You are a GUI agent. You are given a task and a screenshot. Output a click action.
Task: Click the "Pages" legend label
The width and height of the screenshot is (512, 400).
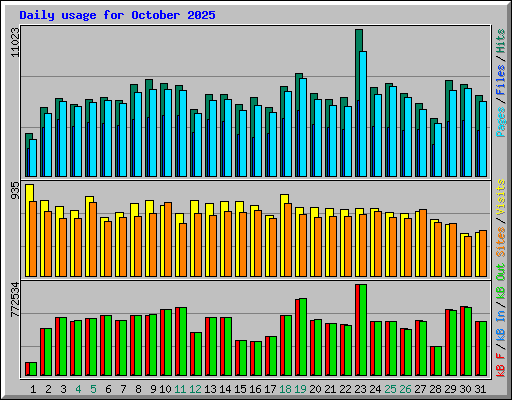501,122
